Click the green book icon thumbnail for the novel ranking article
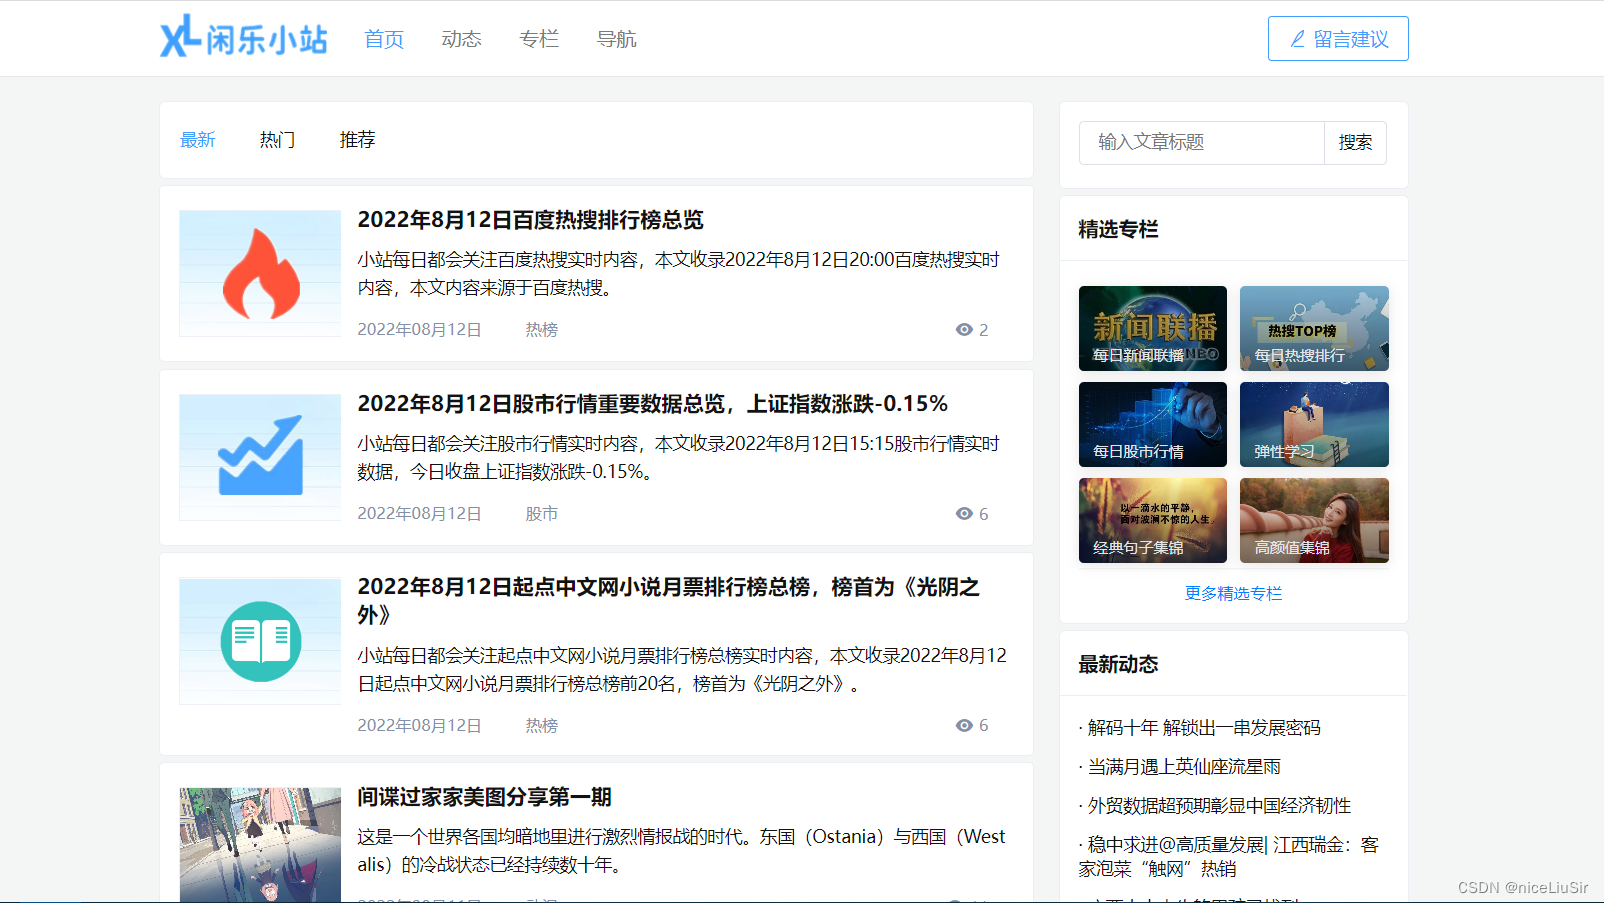This screenshot has width=1604, height=903. point(259,641)
